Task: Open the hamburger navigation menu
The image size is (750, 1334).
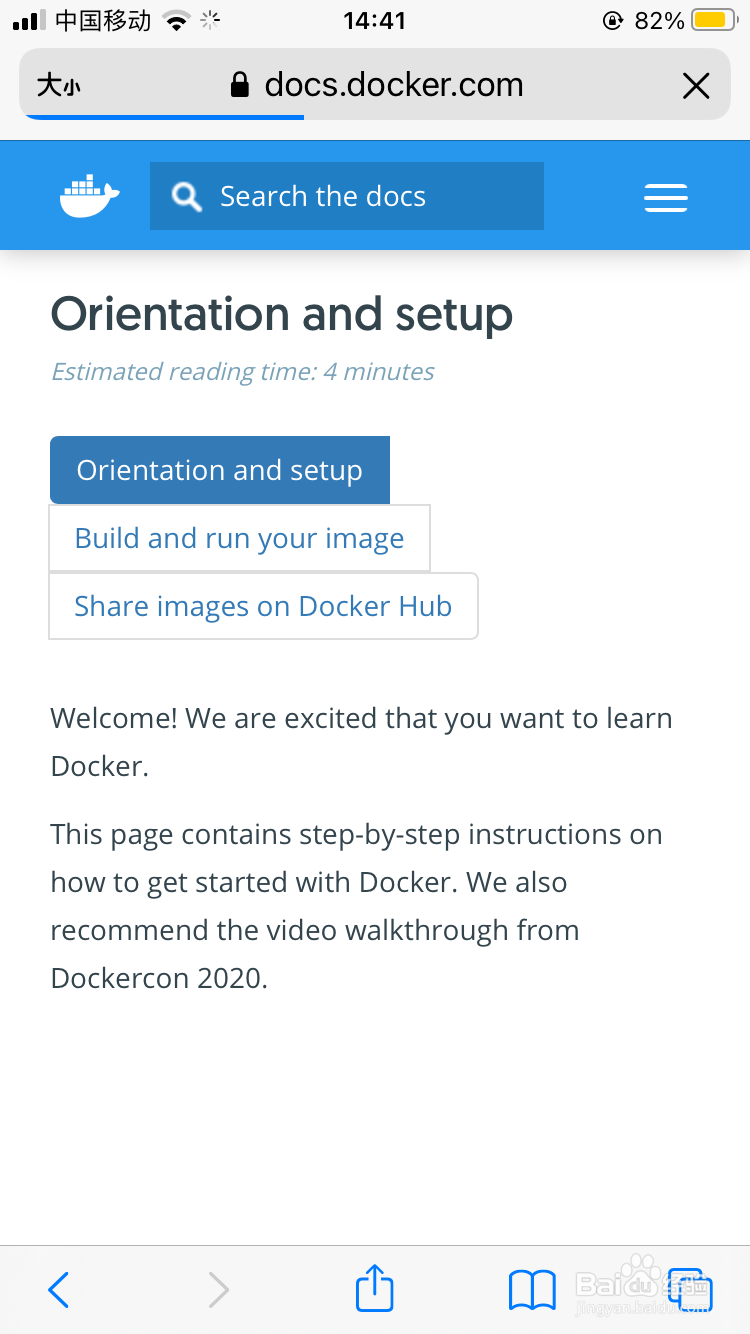Action: (x=665, y=198)
